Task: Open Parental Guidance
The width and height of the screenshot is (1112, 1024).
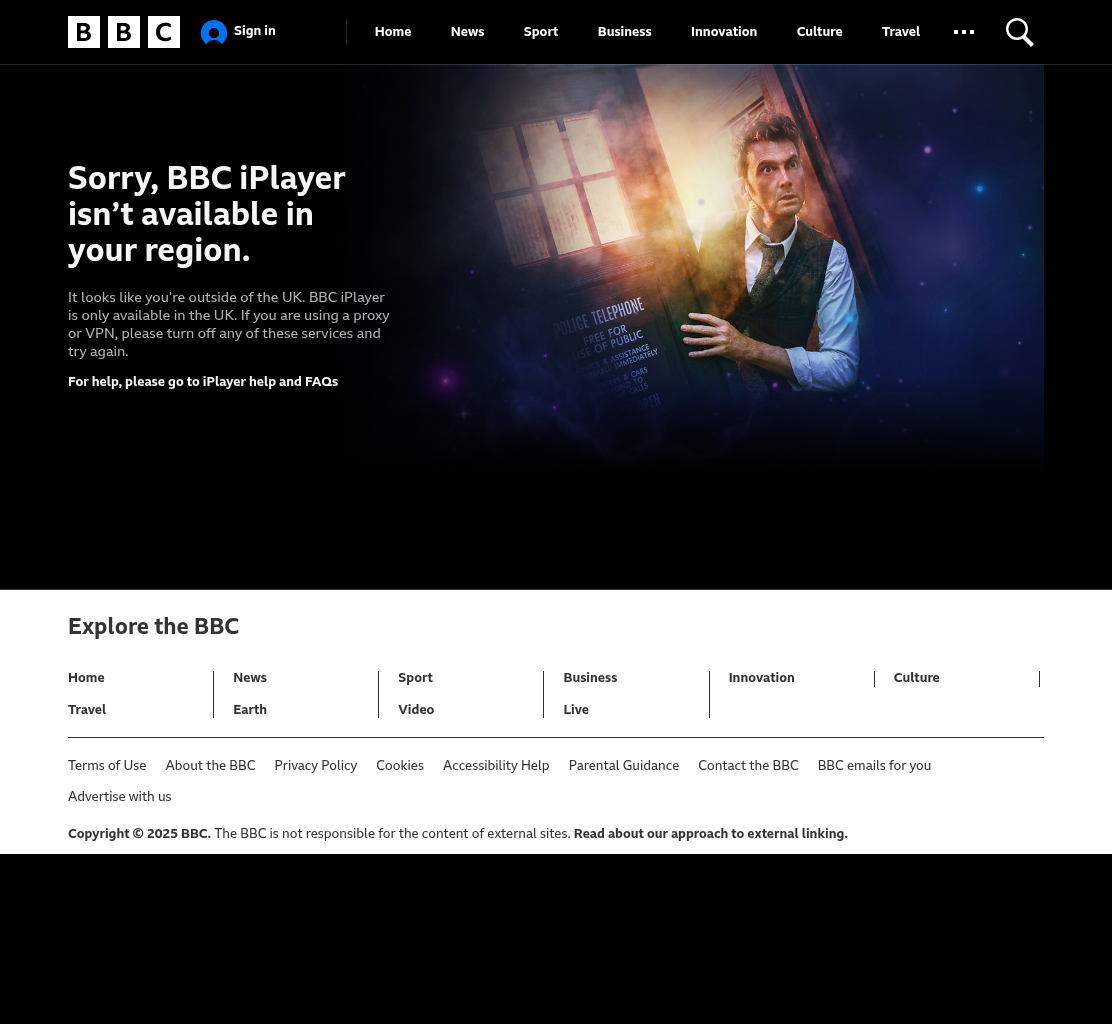Action: click(623, 765)
